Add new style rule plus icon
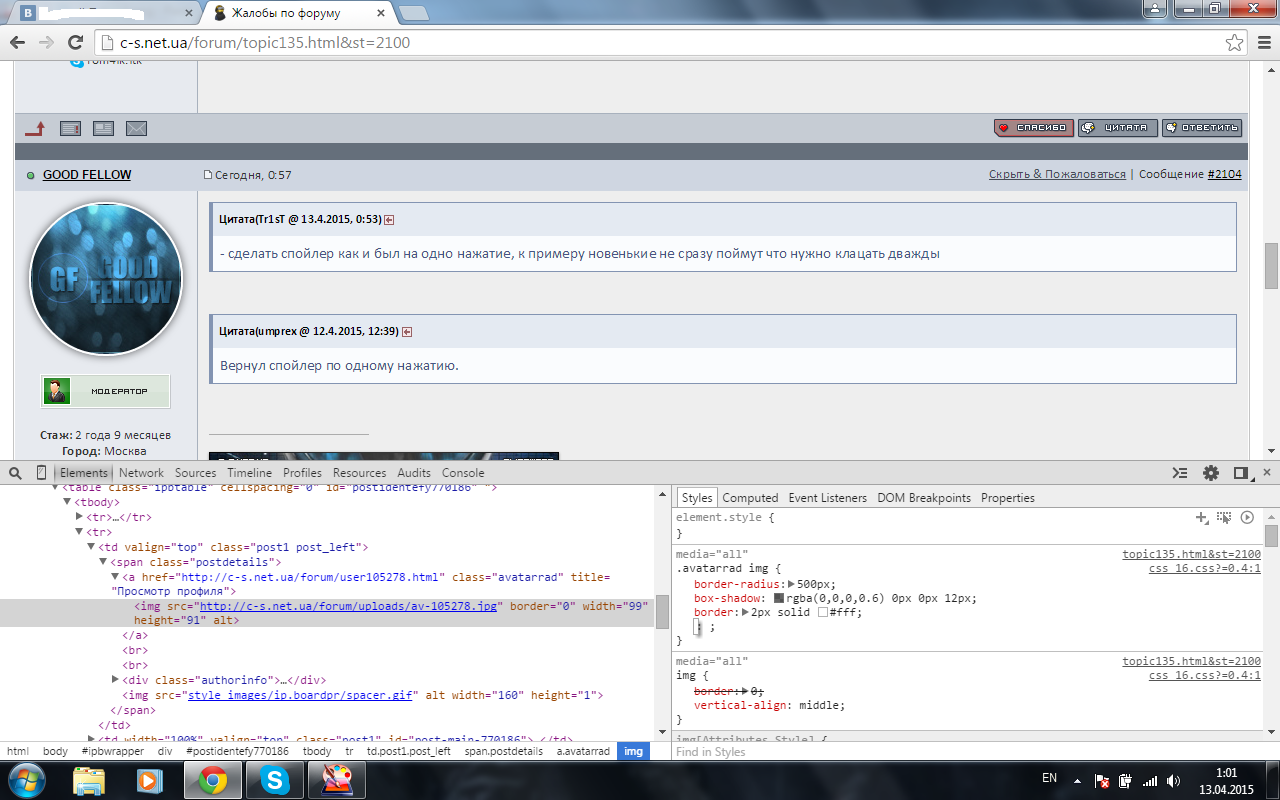1280x800 pixels. (1202, 518)
